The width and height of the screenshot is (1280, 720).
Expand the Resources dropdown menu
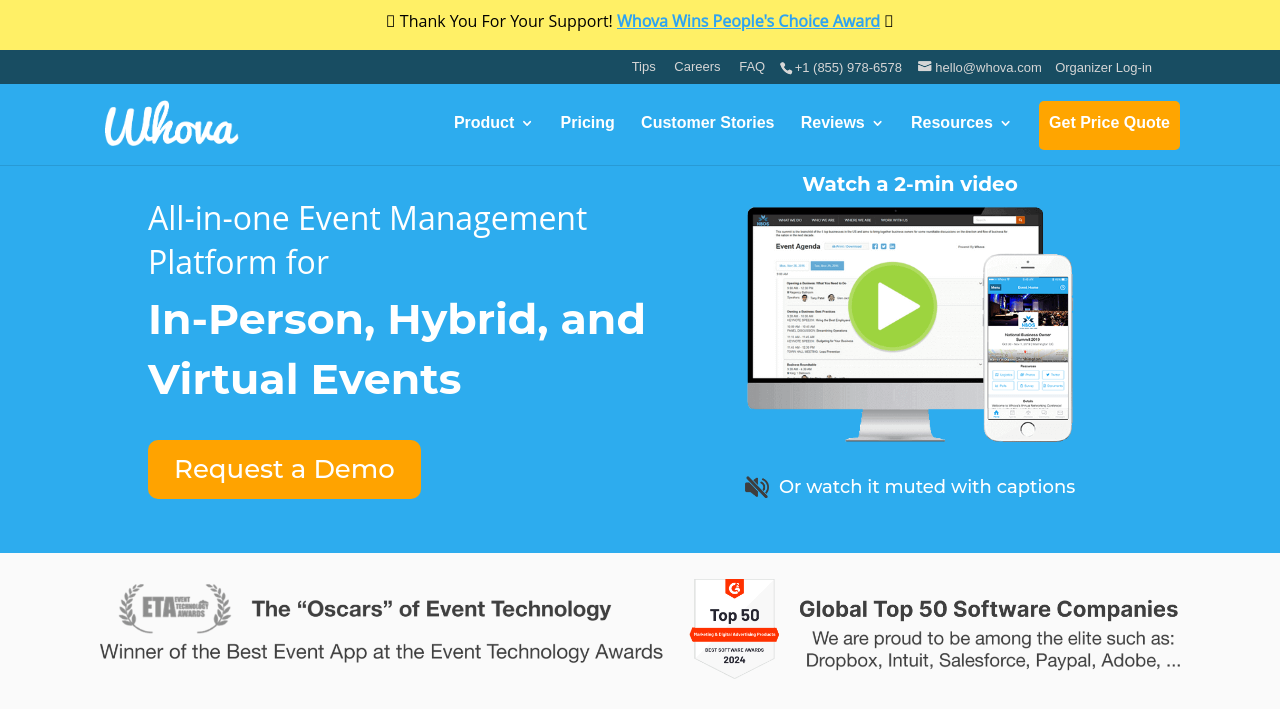(x=961, y=123)
